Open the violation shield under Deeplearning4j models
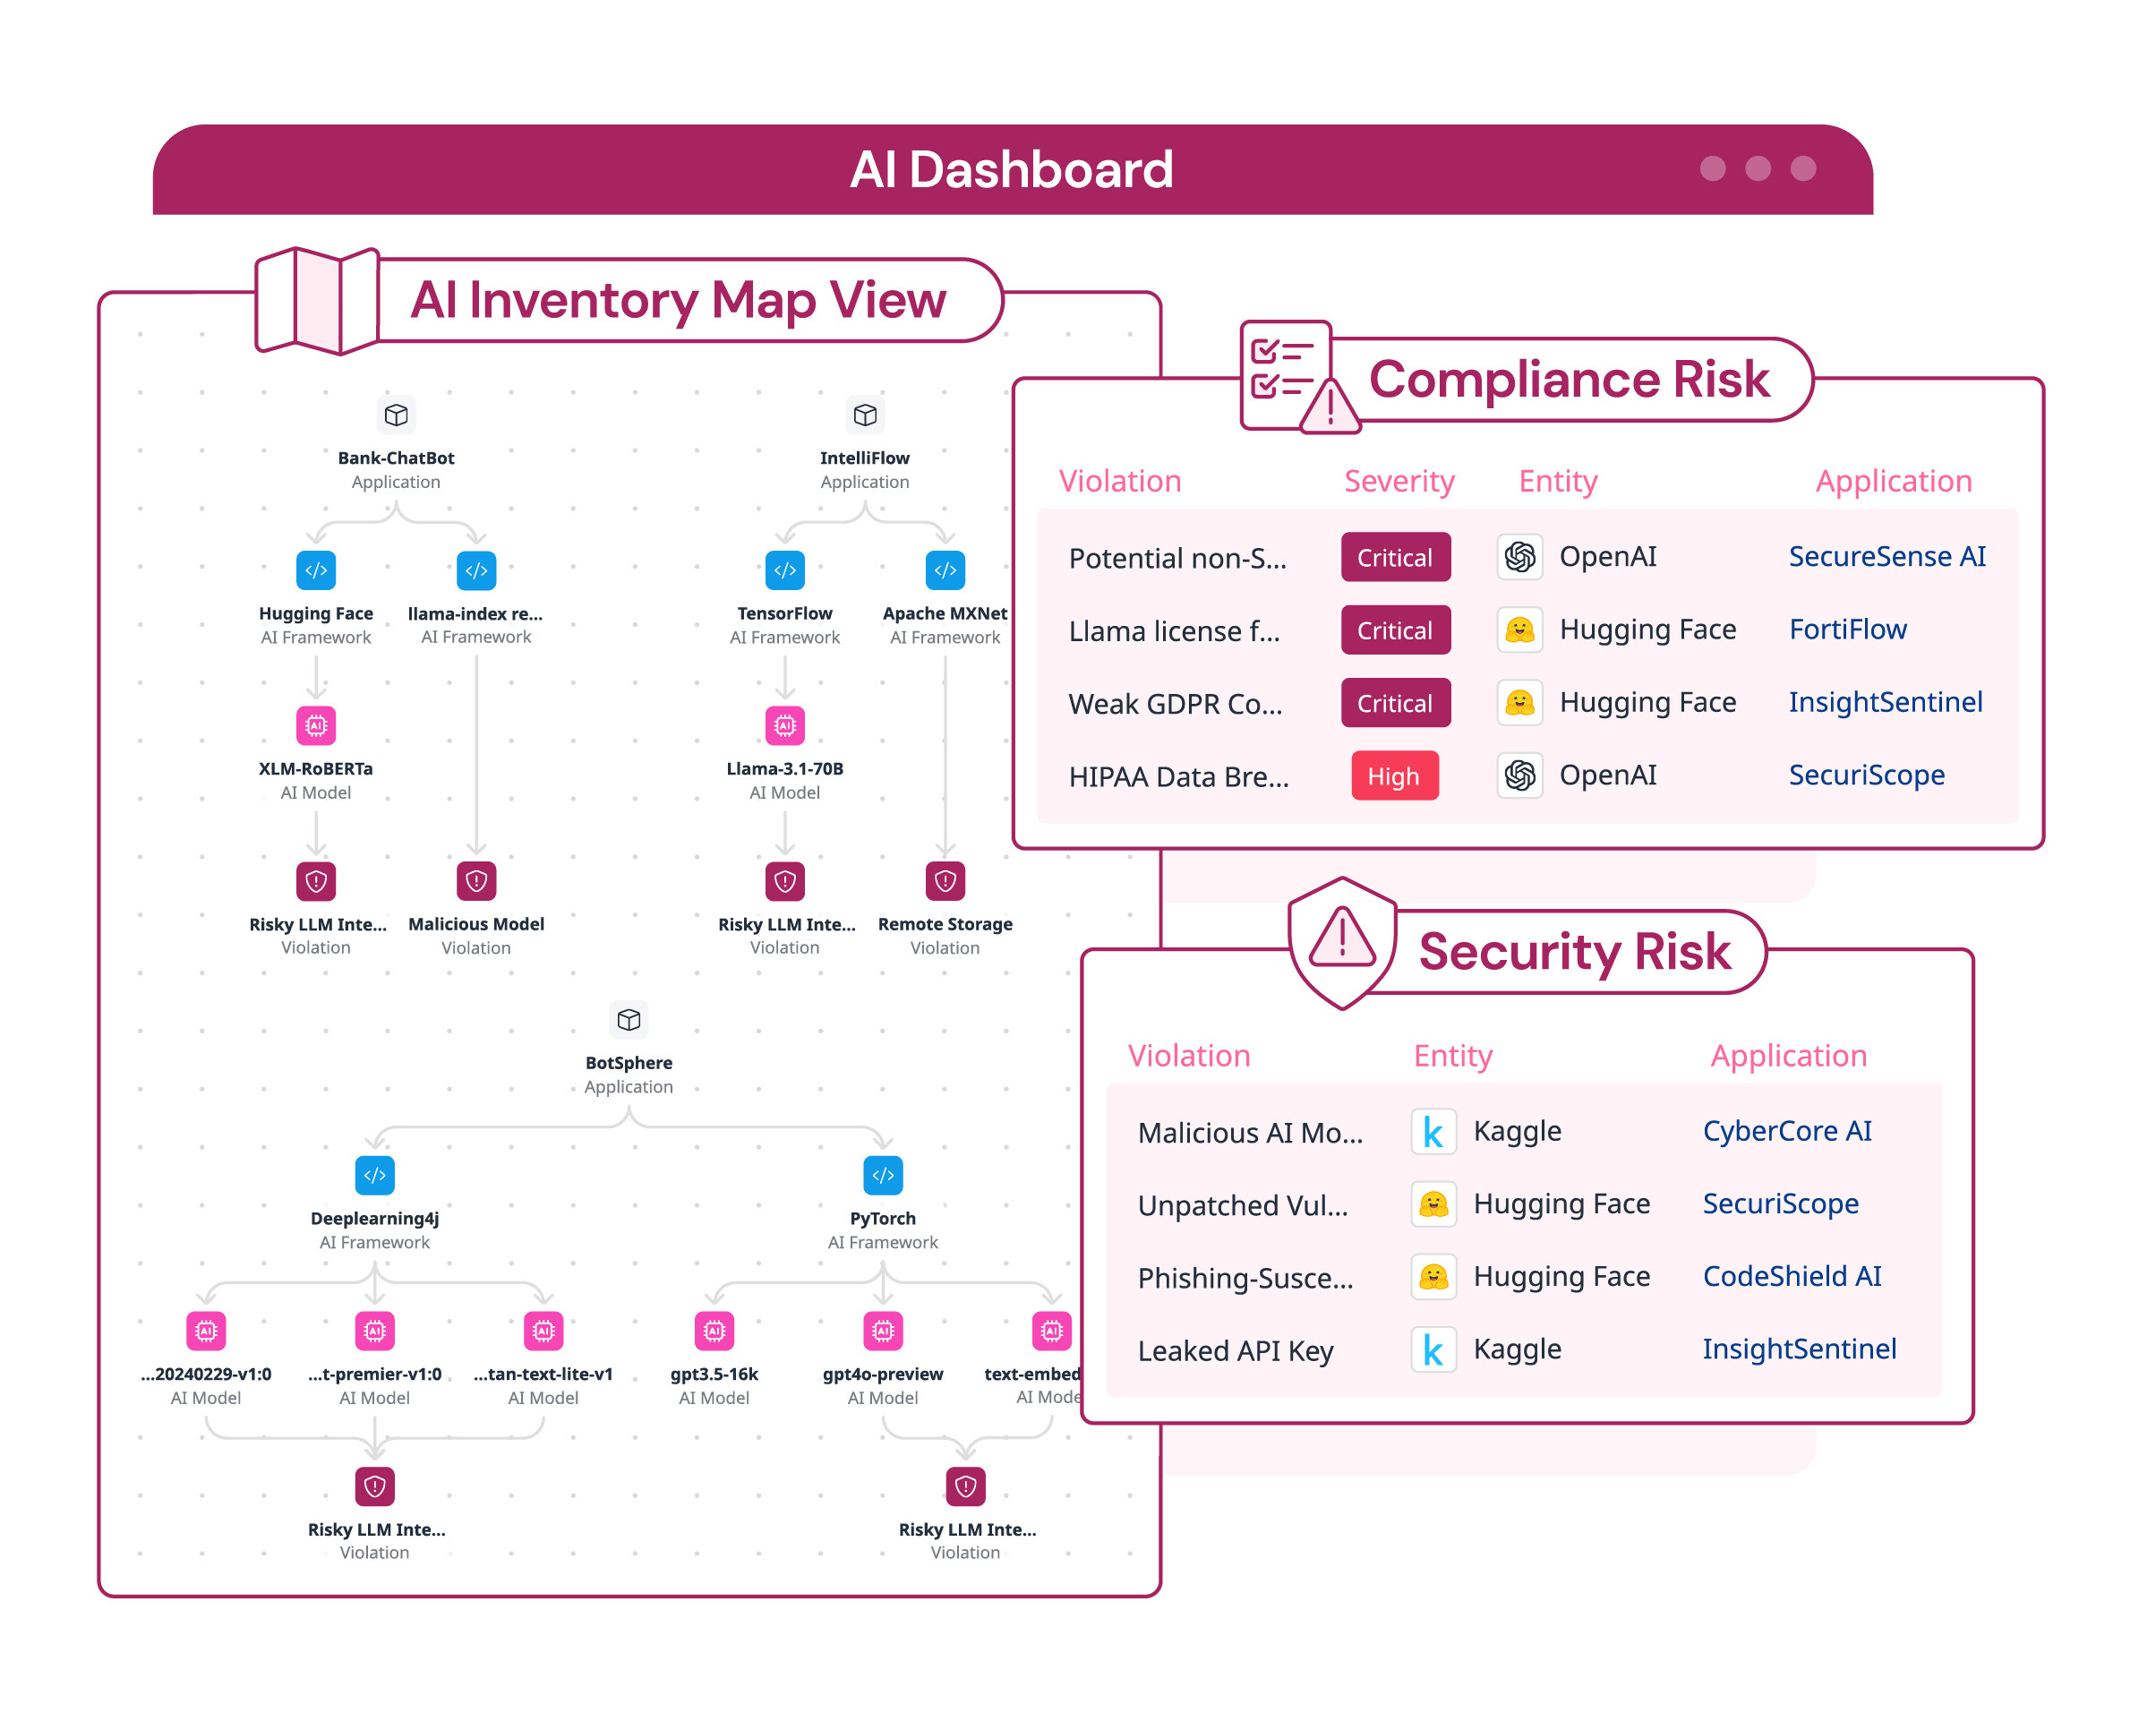2156x1713 pixels. point(375,1486)
